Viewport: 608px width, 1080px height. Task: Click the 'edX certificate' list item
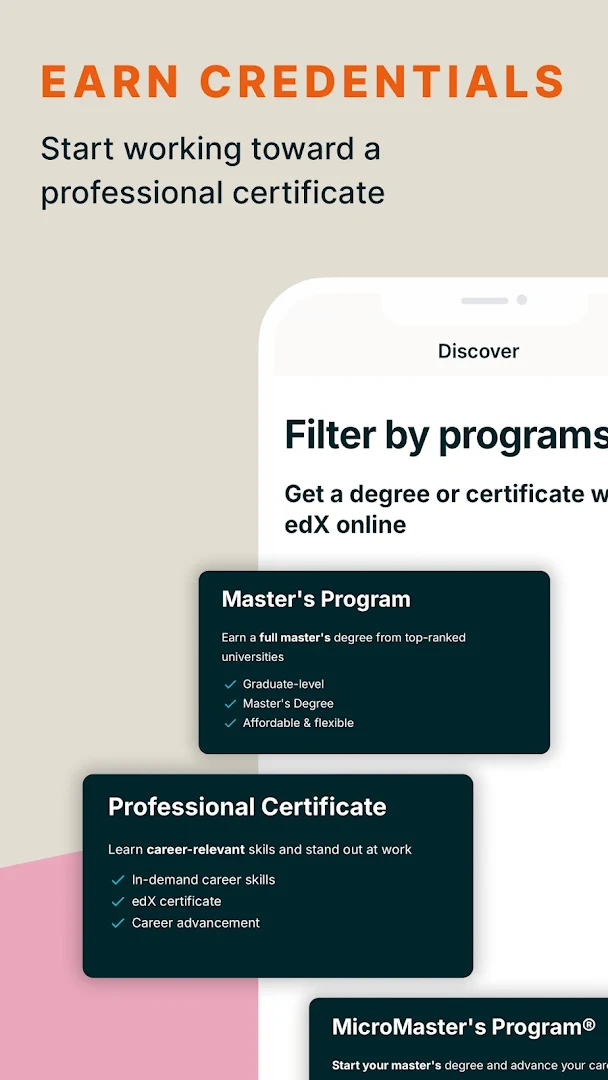tap(176, 901)
